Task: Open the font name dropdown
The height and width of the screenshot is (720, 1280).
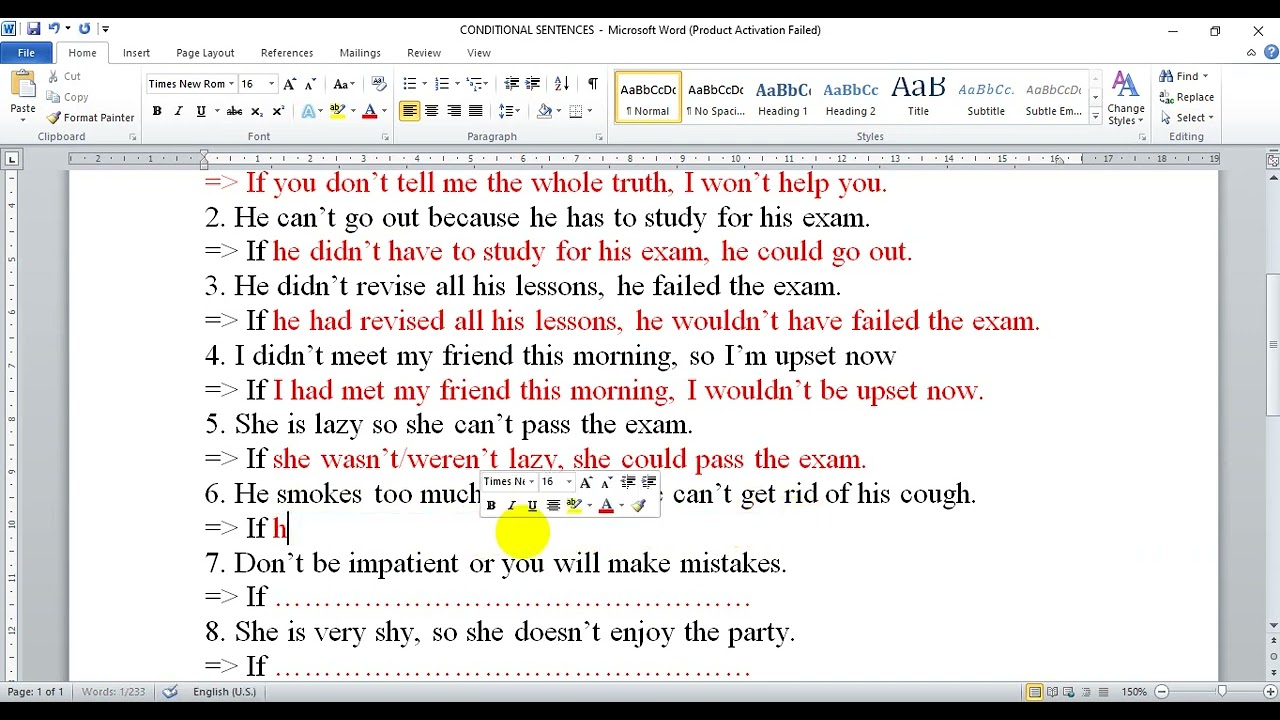Action: pyautogui.click(x=231, y=84)
